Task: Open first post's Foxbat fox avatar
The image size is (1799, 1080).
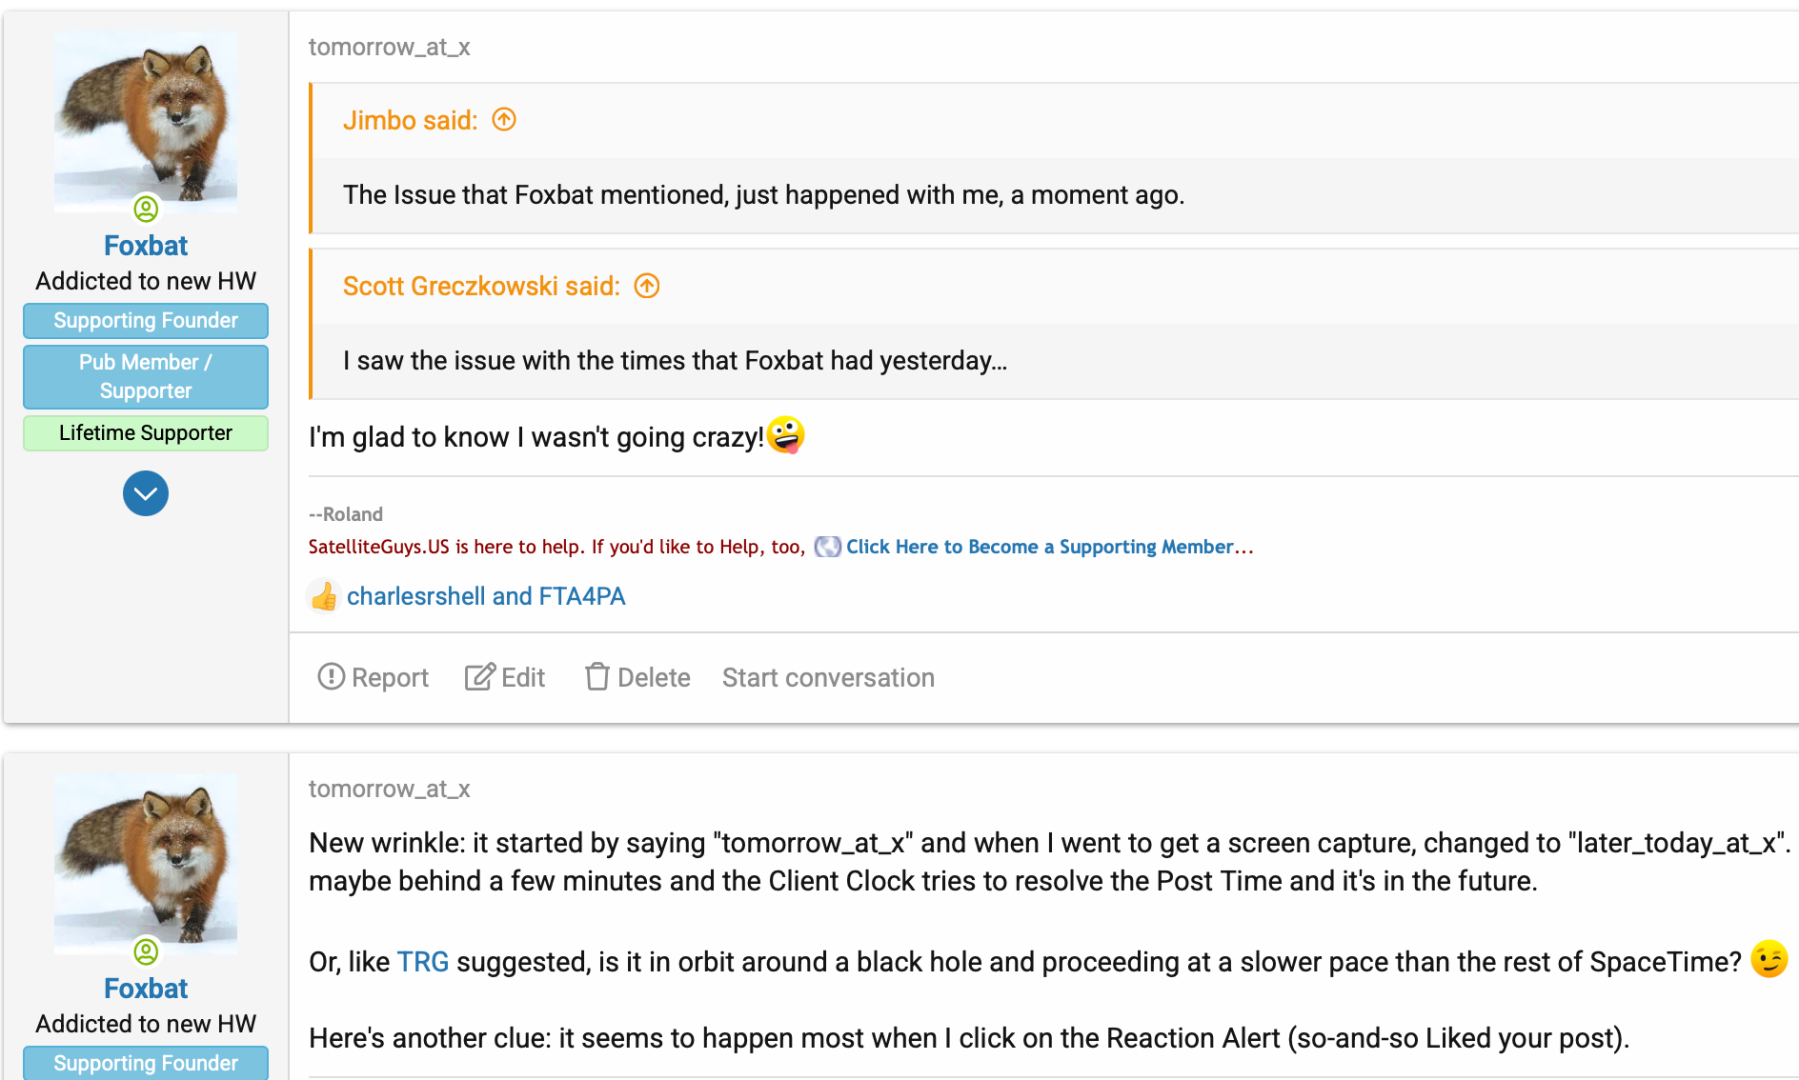Action: click(146, 122)
